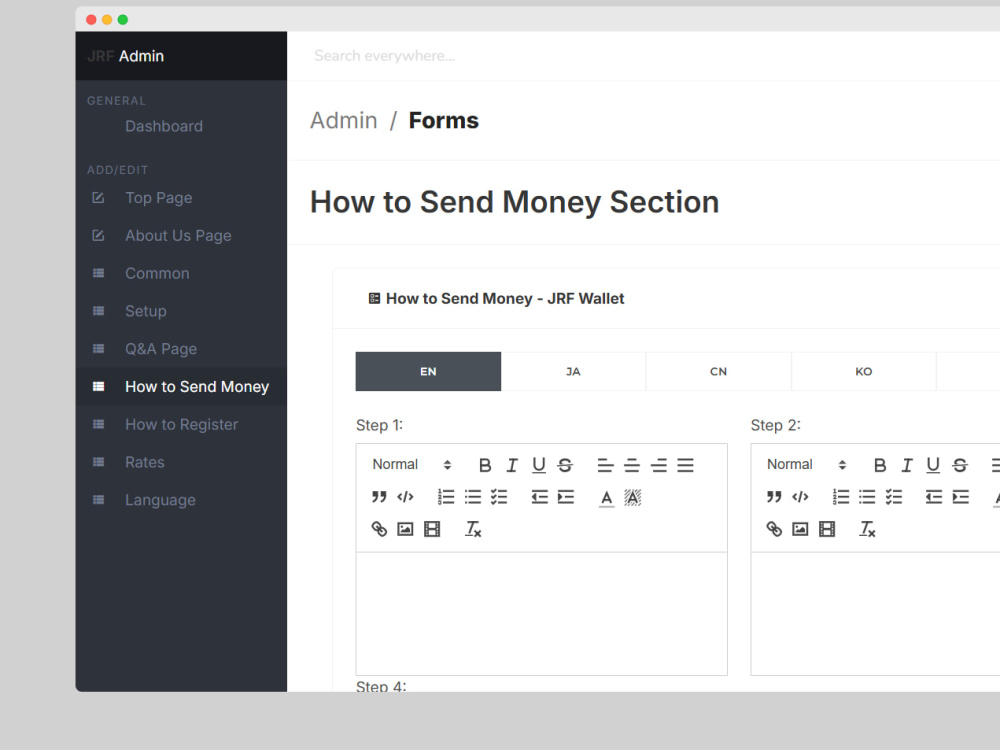Image resolution: width=1000 pixels, height=750 pixels.
Task: Open How to Register in sidebar
Action: click(181, 424)
